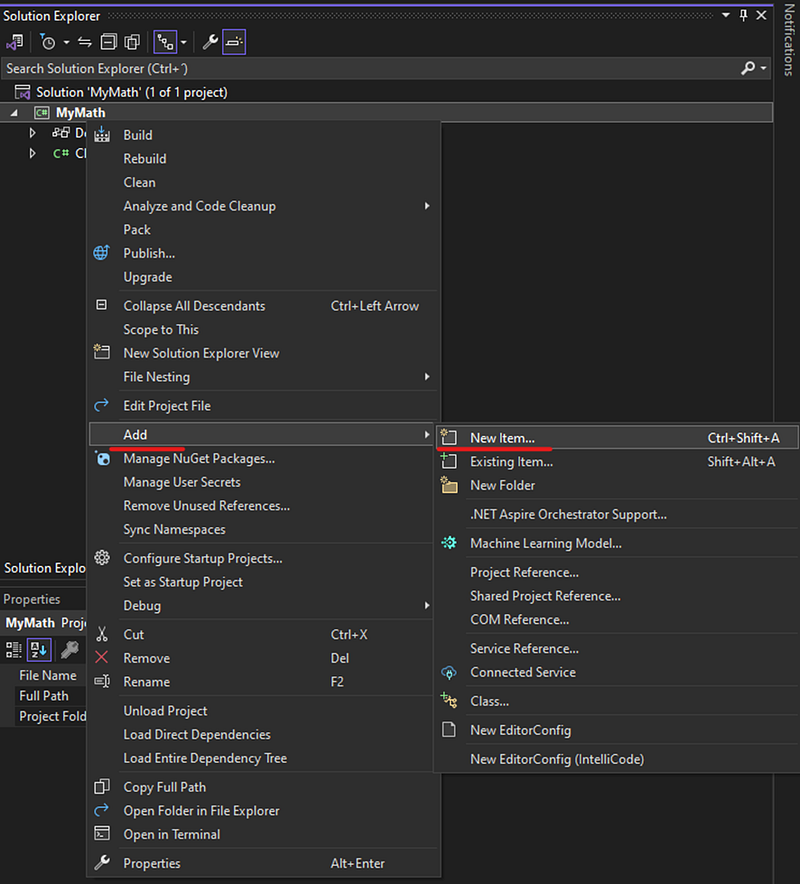Click the Collapse All icon in toolbar

point(108,42)
